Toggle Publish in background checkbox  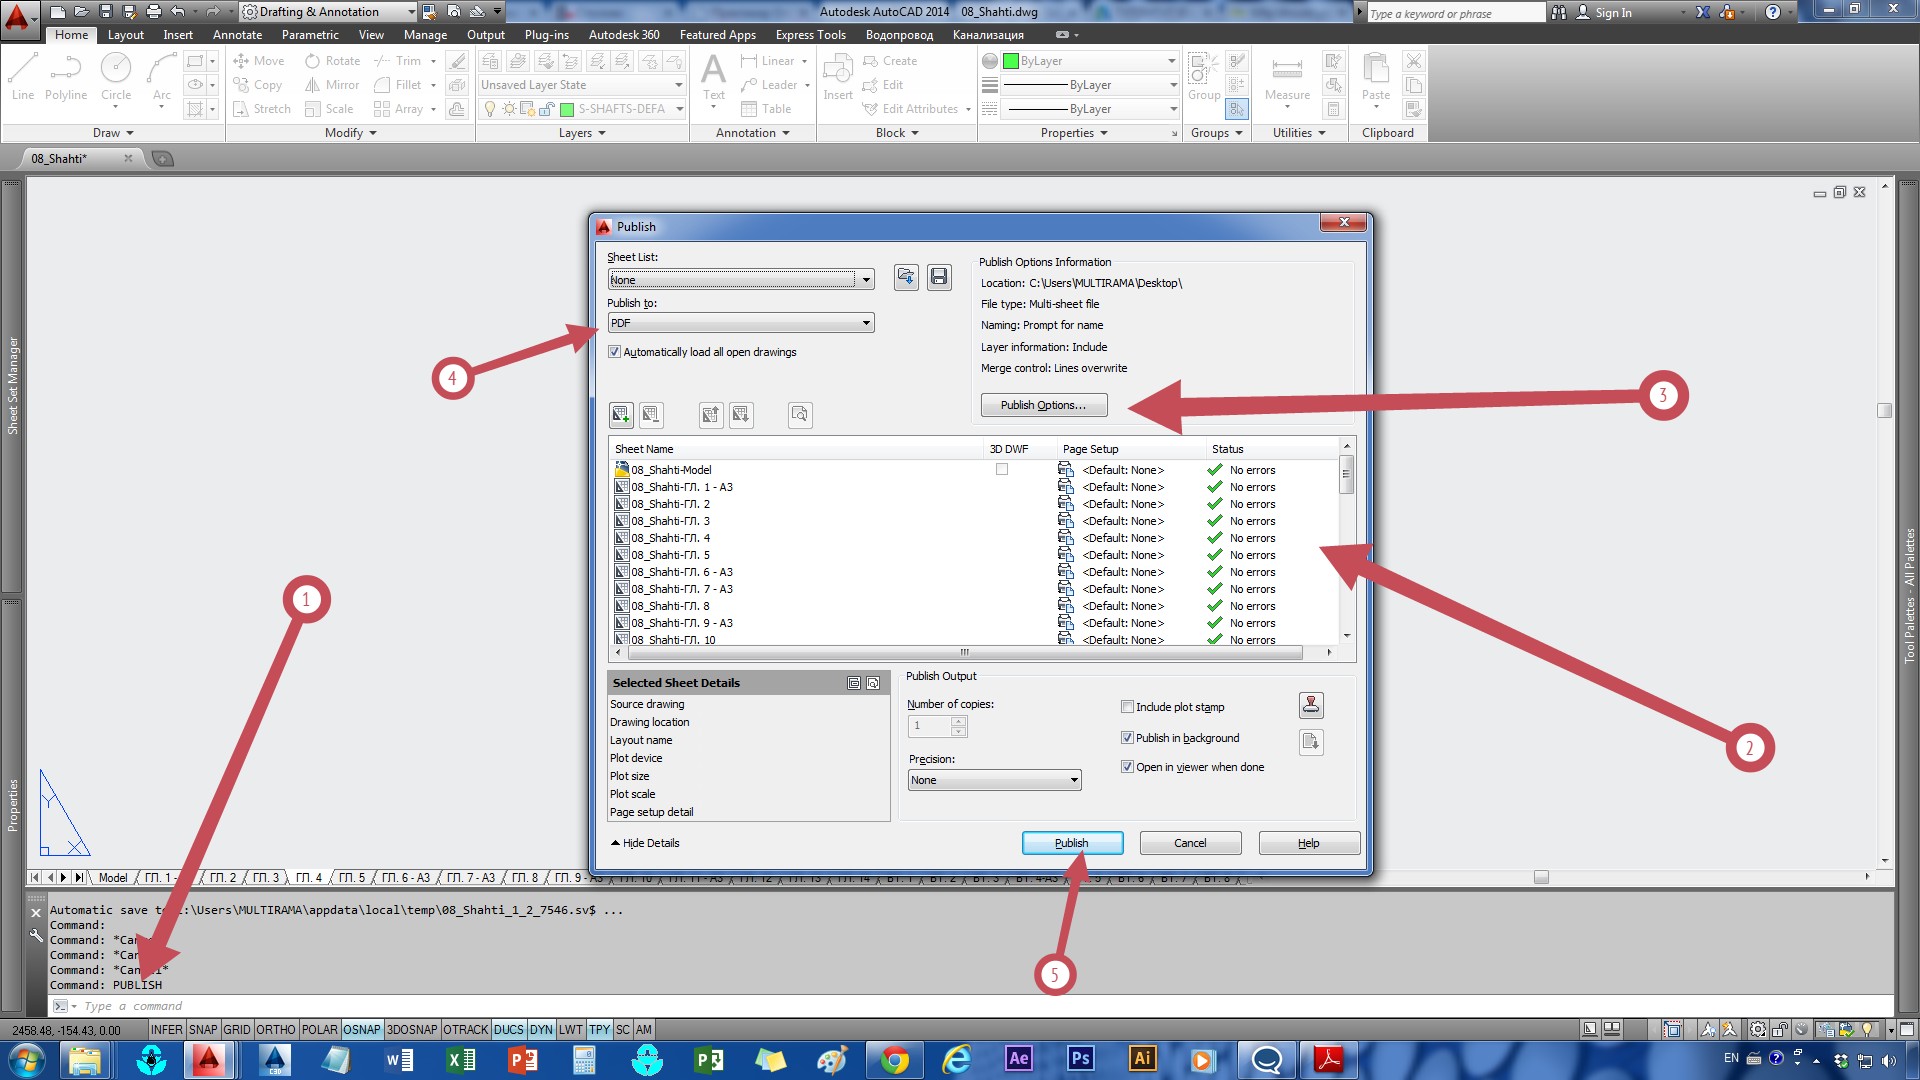coord(1128,738)
